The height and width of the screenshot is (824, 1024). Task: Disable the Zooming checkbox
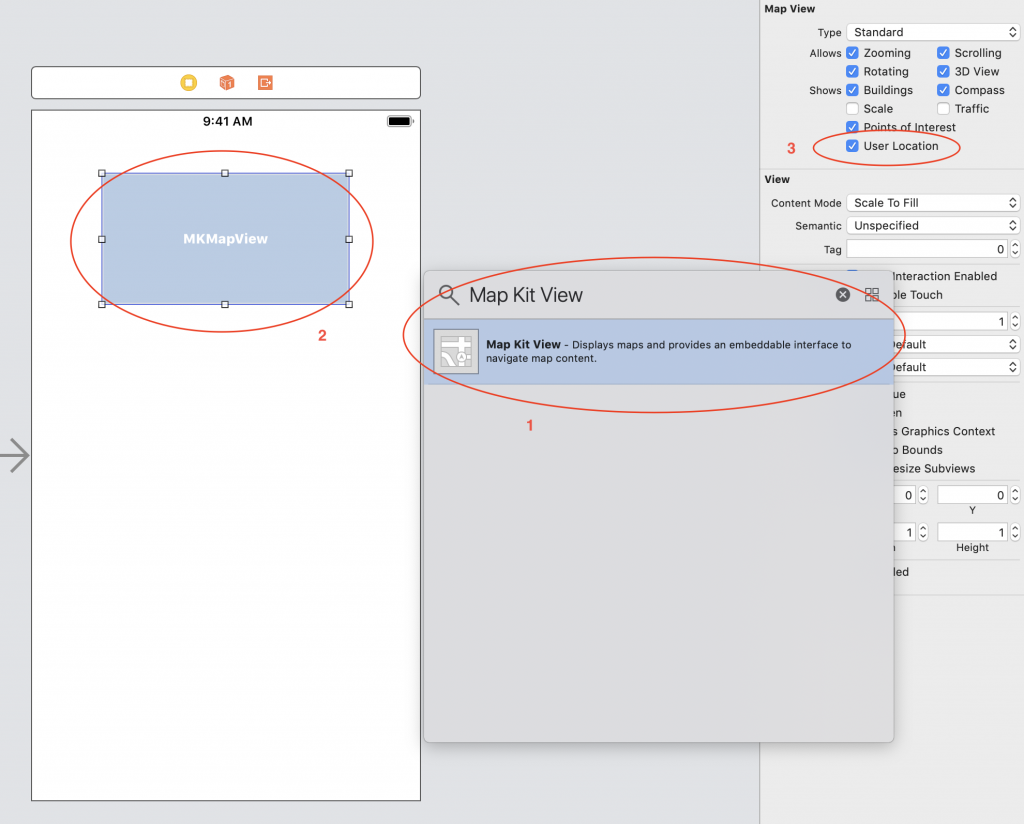click(852, 53)
